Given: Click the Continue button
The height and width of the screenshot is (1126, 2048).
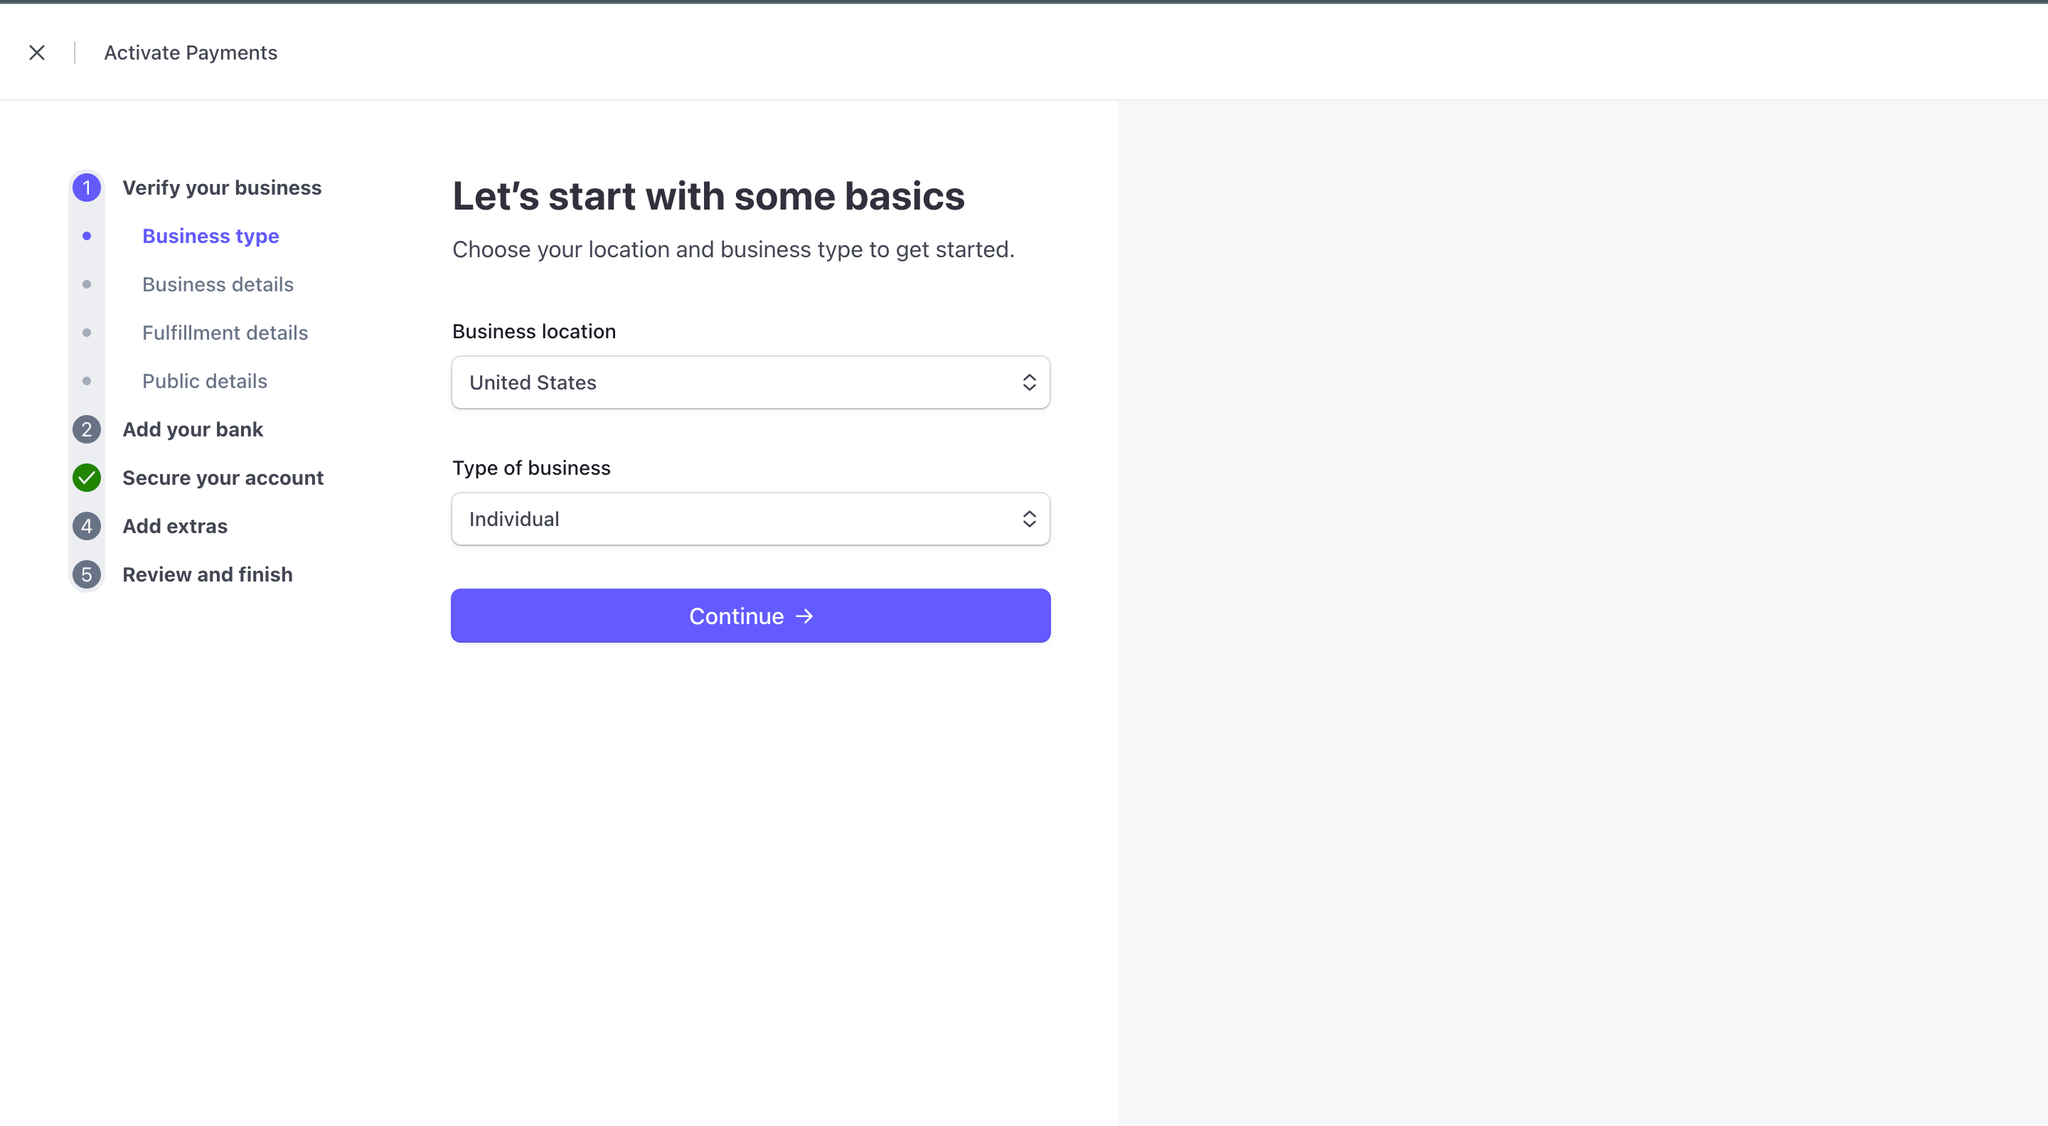Looking at the screenshot, I should tap(751, 616).
